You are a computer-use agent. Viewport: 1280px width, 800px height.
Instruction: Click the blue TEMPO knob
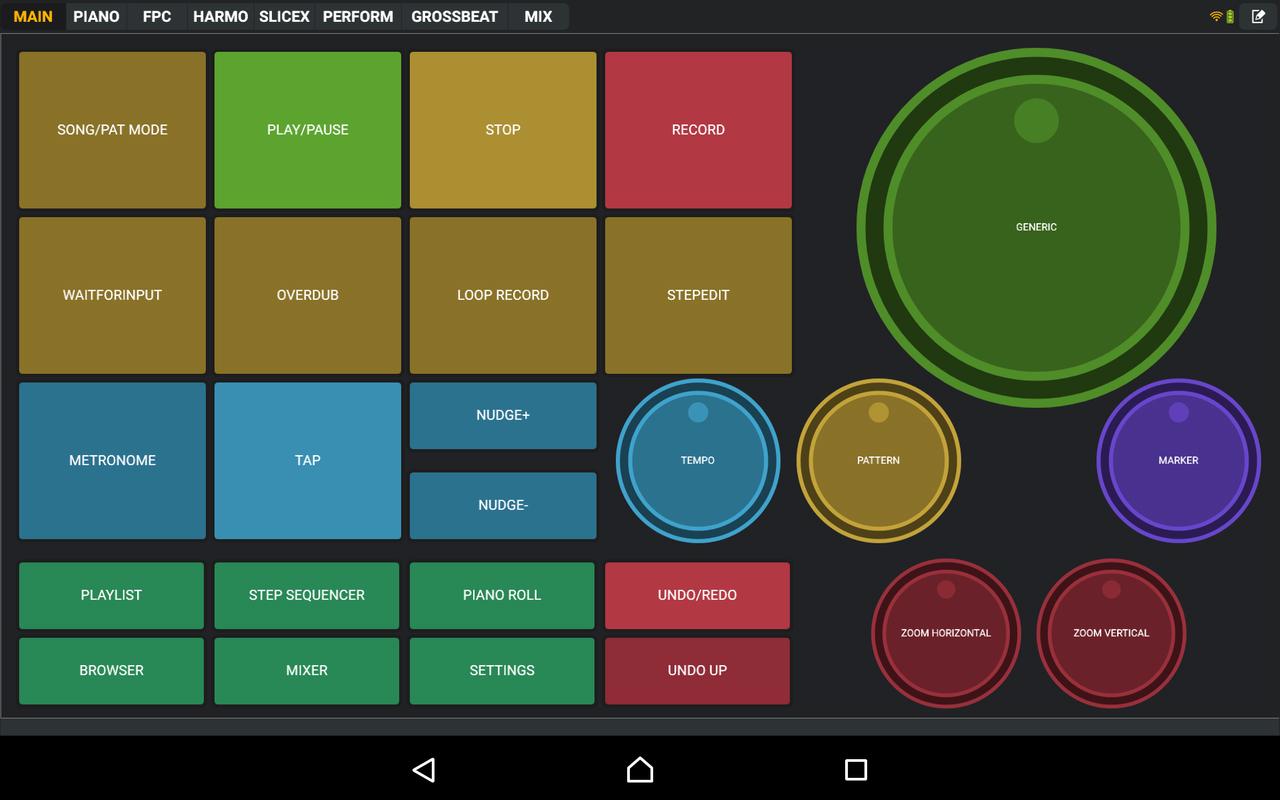point(698,460)
